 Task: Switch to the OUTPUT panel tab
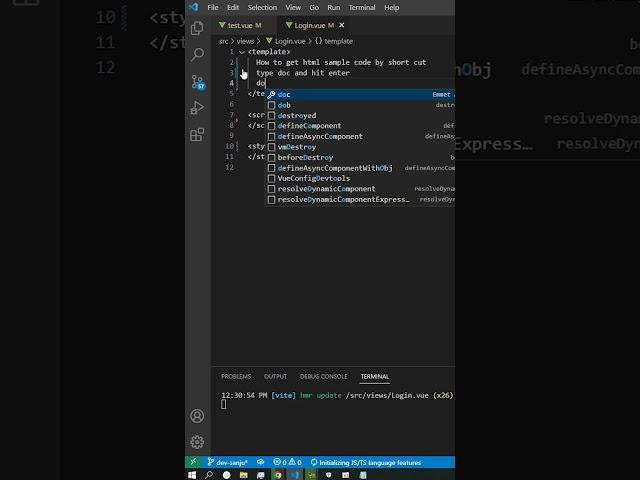pyautogui.click(x=275, y=376)
